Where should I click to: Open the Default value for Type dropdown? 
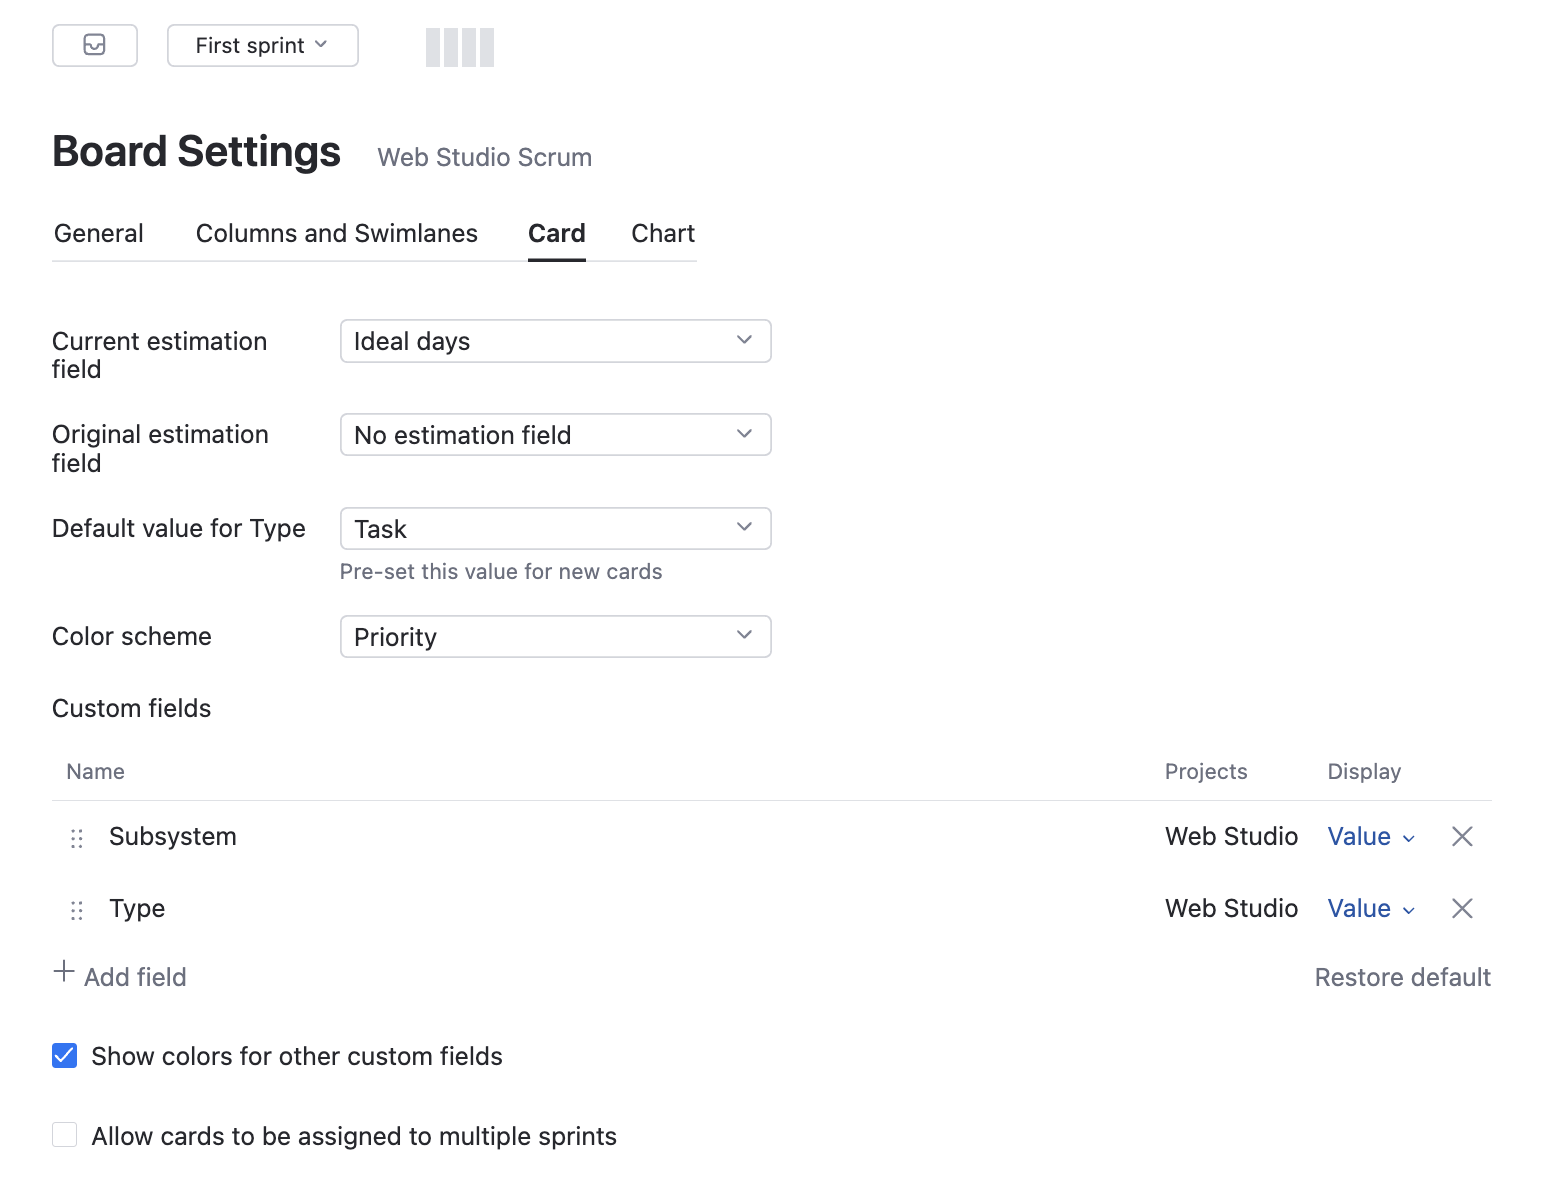click(x=555, y=528)
